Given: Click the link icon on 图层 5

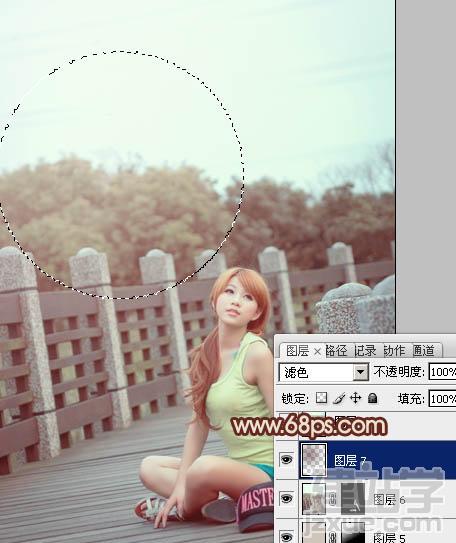Looking at the screenshot, I should 333,537.
